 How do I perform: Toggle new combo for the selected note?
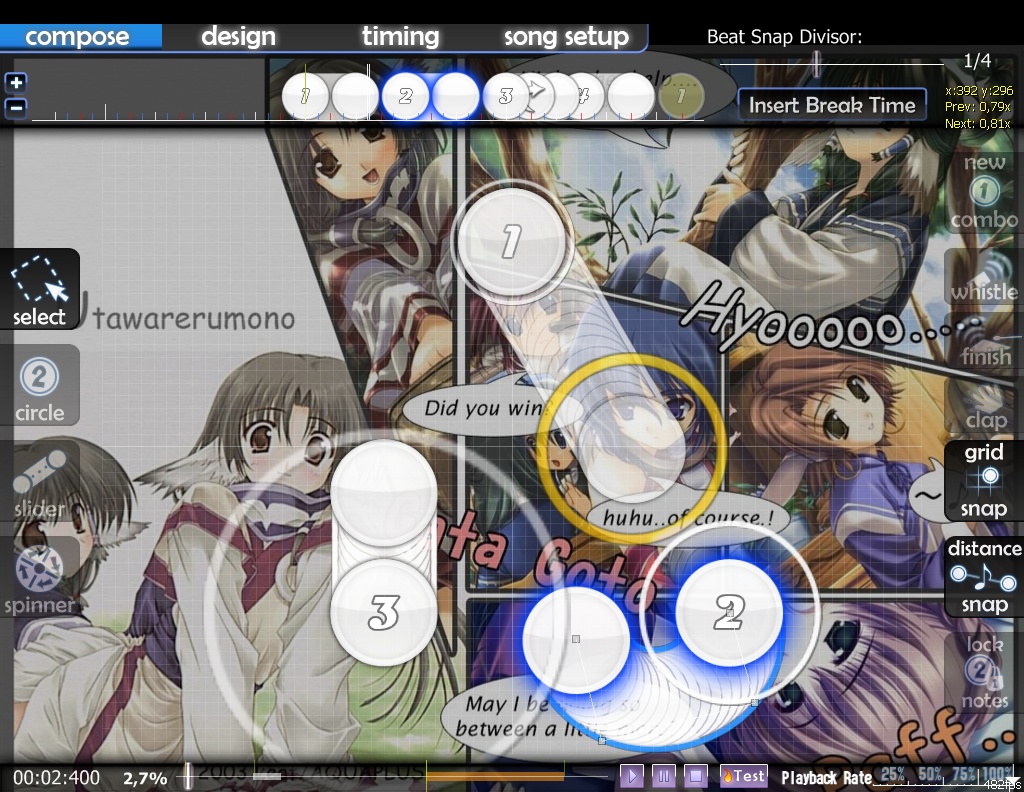[x=984, y=191]
